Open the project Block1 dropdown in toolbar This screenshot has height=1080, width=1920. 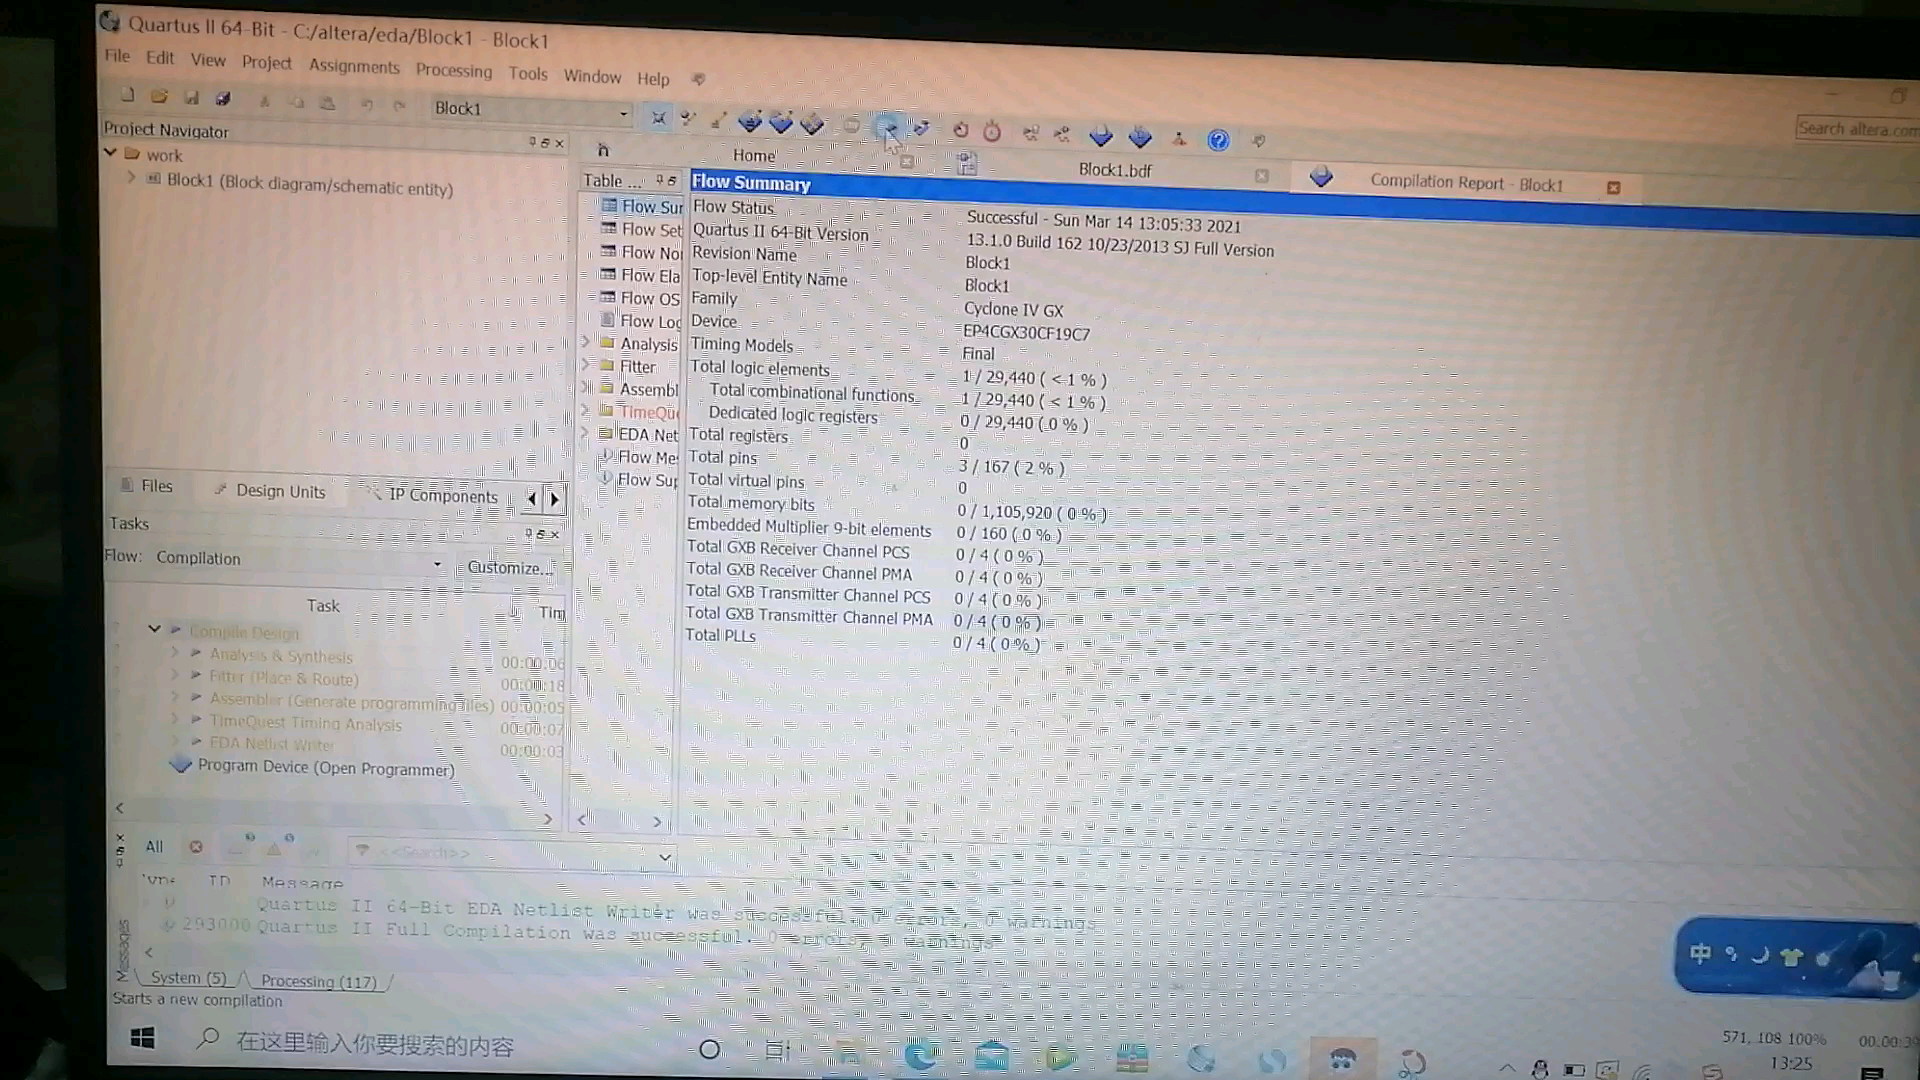tap(531, 110)
